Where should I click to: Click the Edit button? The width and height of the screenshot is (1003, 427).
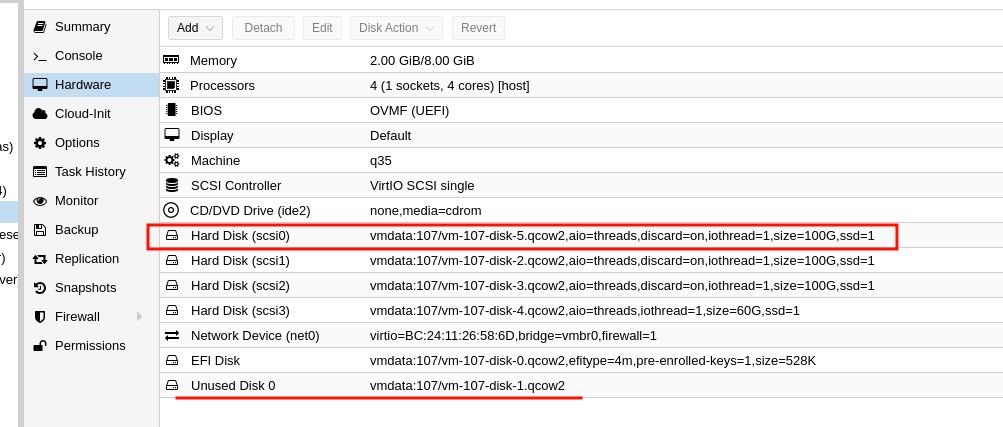coord(322,28)
